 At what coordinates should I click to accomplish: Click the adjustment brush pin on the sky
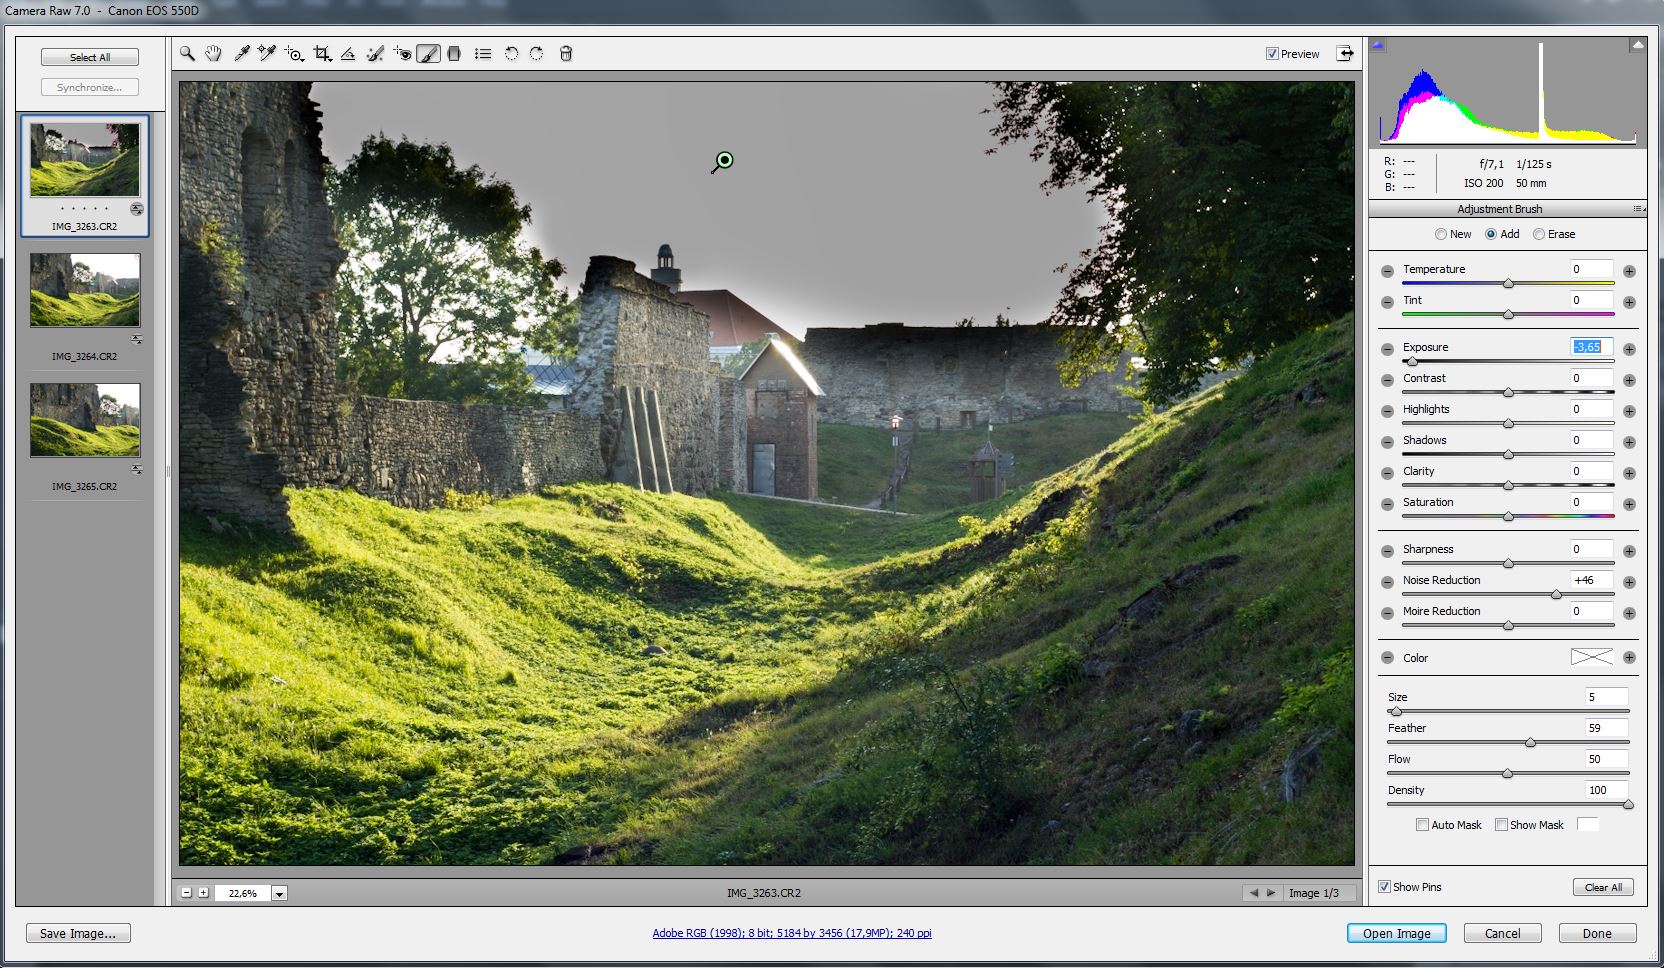(x=725, y=160)
